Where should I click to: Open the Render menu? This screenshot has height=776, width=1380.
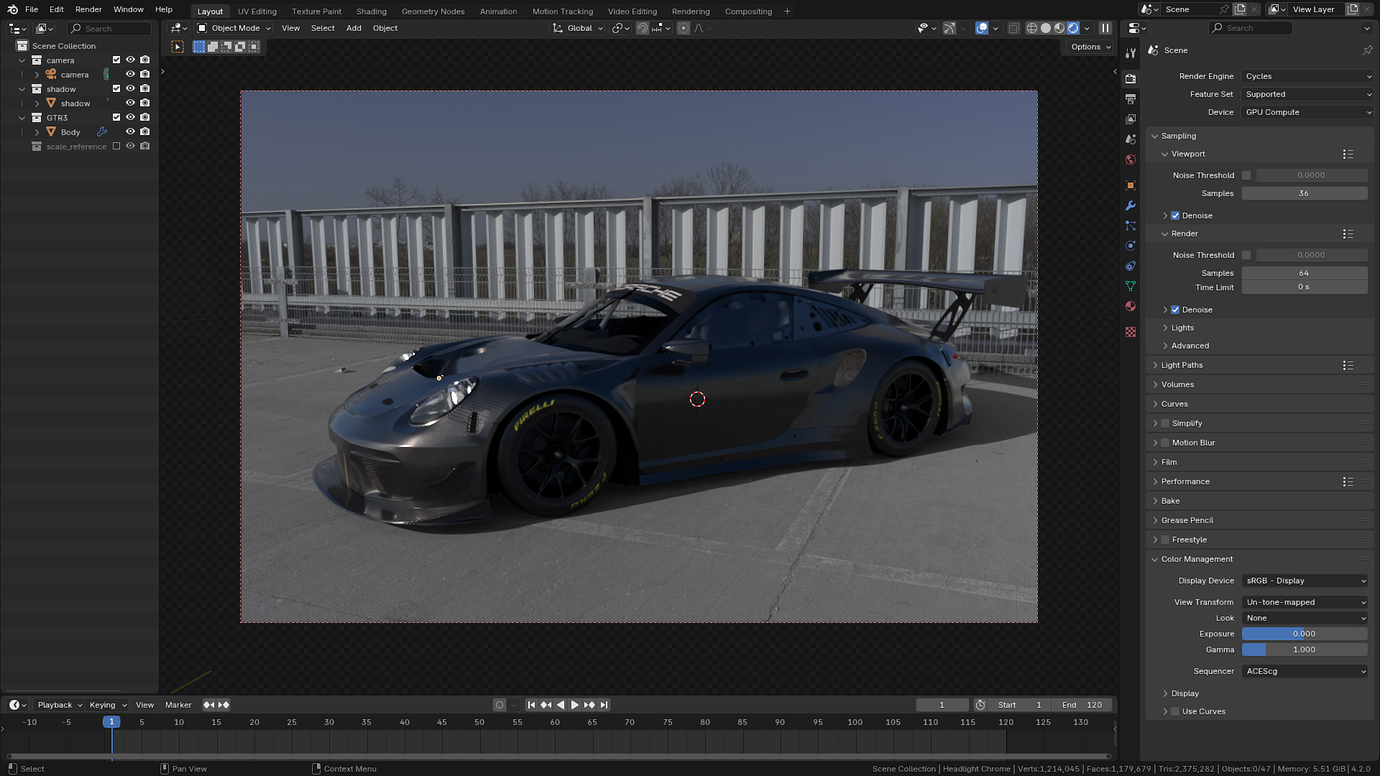pyautogui.click(x=89, y=9)
